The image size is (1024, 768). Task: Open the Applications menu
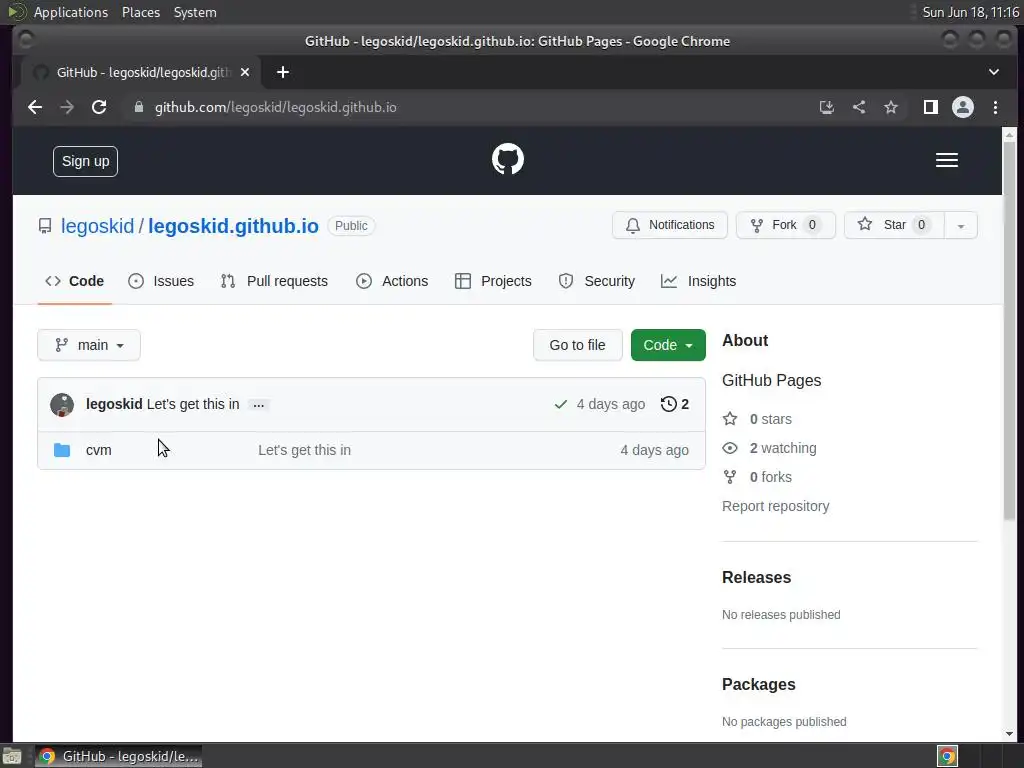tap(71, 12)
